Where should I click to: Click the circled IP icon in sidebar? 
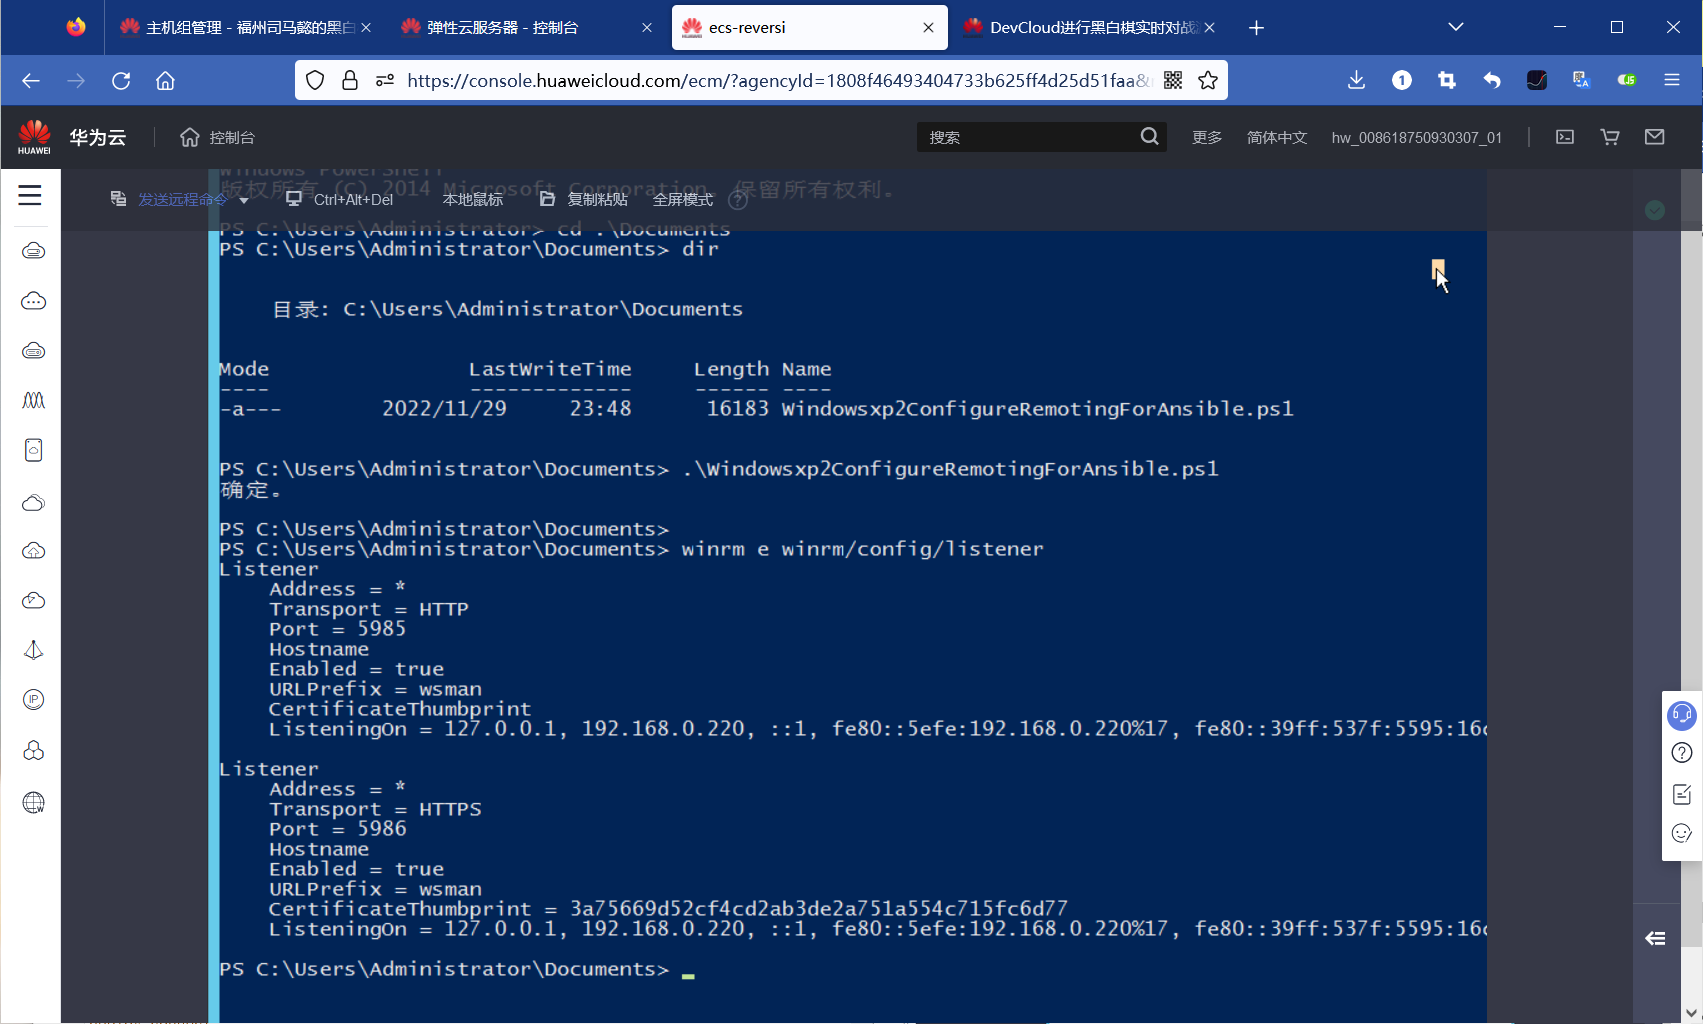(x=34, y=700)
